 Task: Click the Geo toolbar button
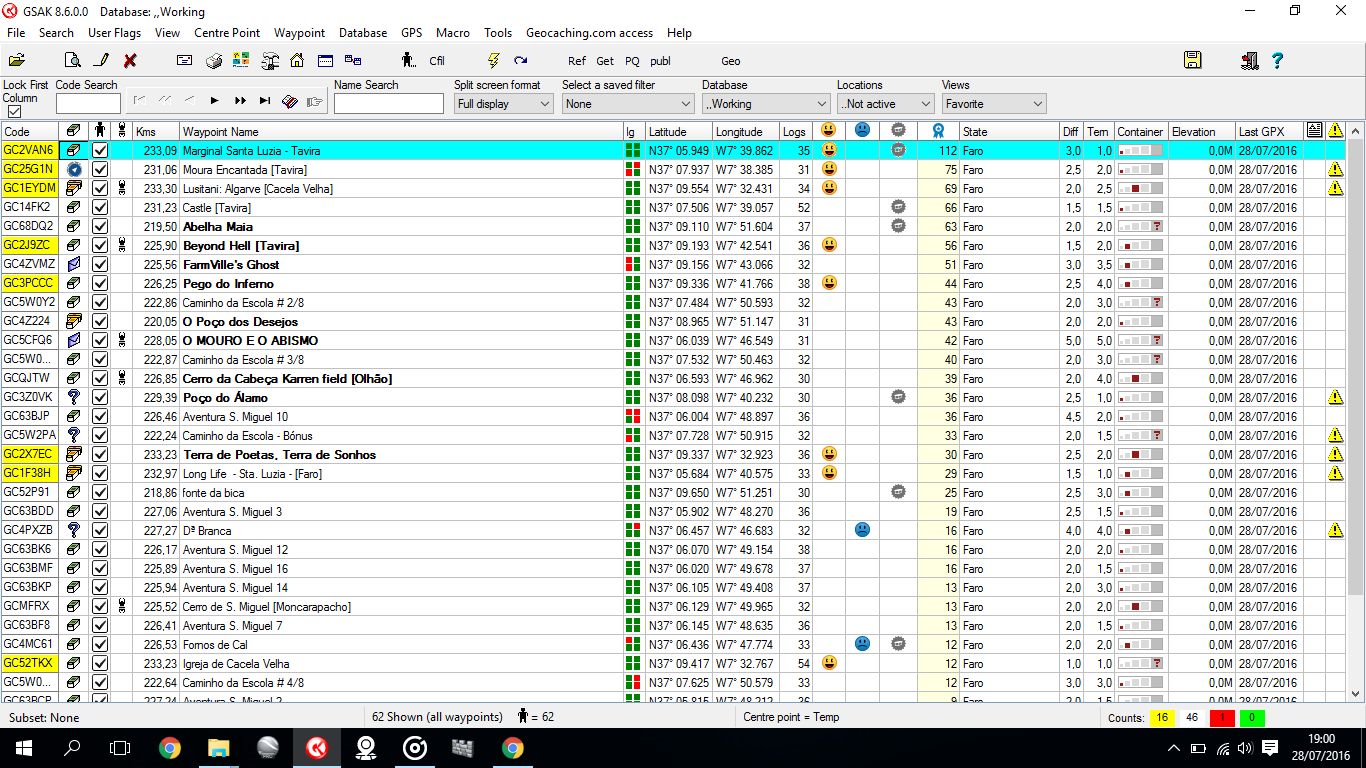click(731, 61)
